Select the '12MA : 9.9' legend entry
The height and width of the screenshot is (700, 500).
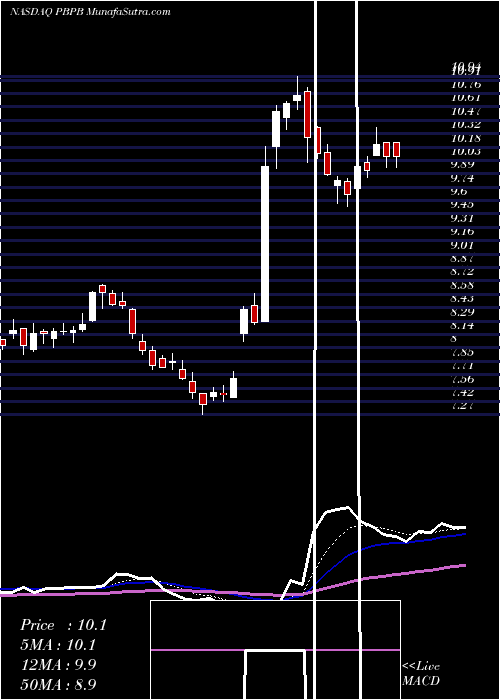pyautogui.click(x=58, y=665)
